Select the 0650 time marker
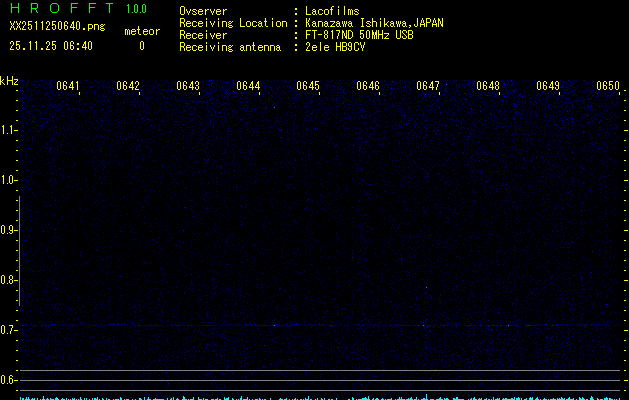The width and height of the screenshot is (629, 400). pos(608,86)
